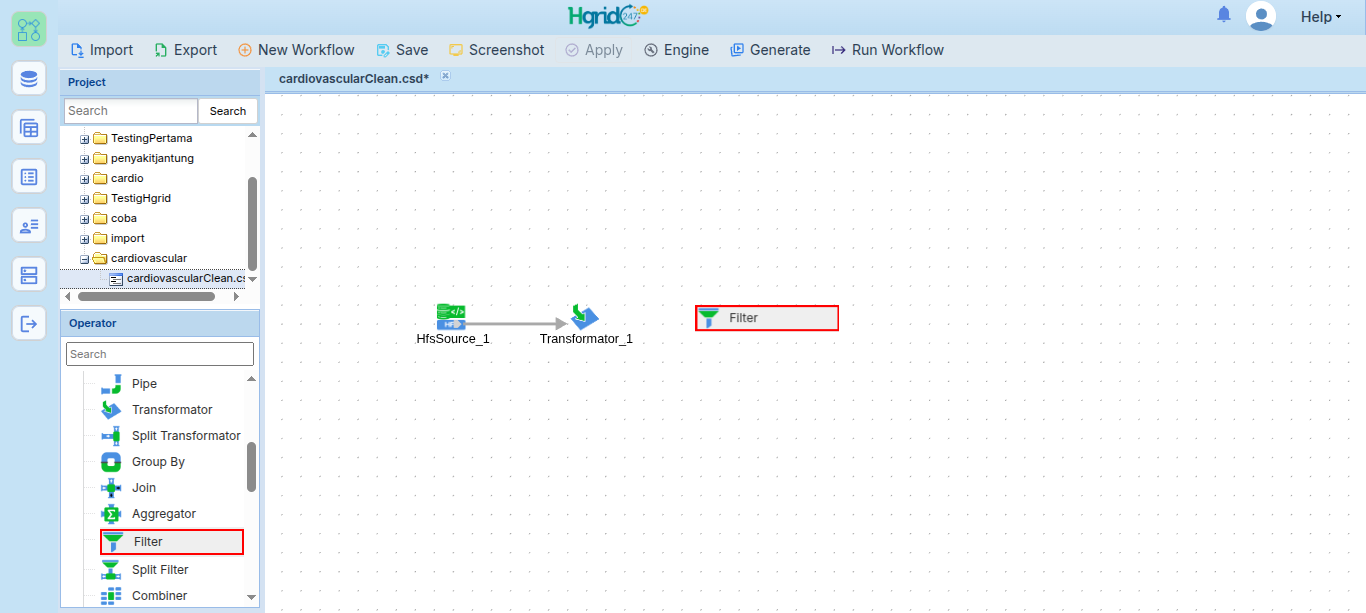Click the Project Search button

point(228,111)
